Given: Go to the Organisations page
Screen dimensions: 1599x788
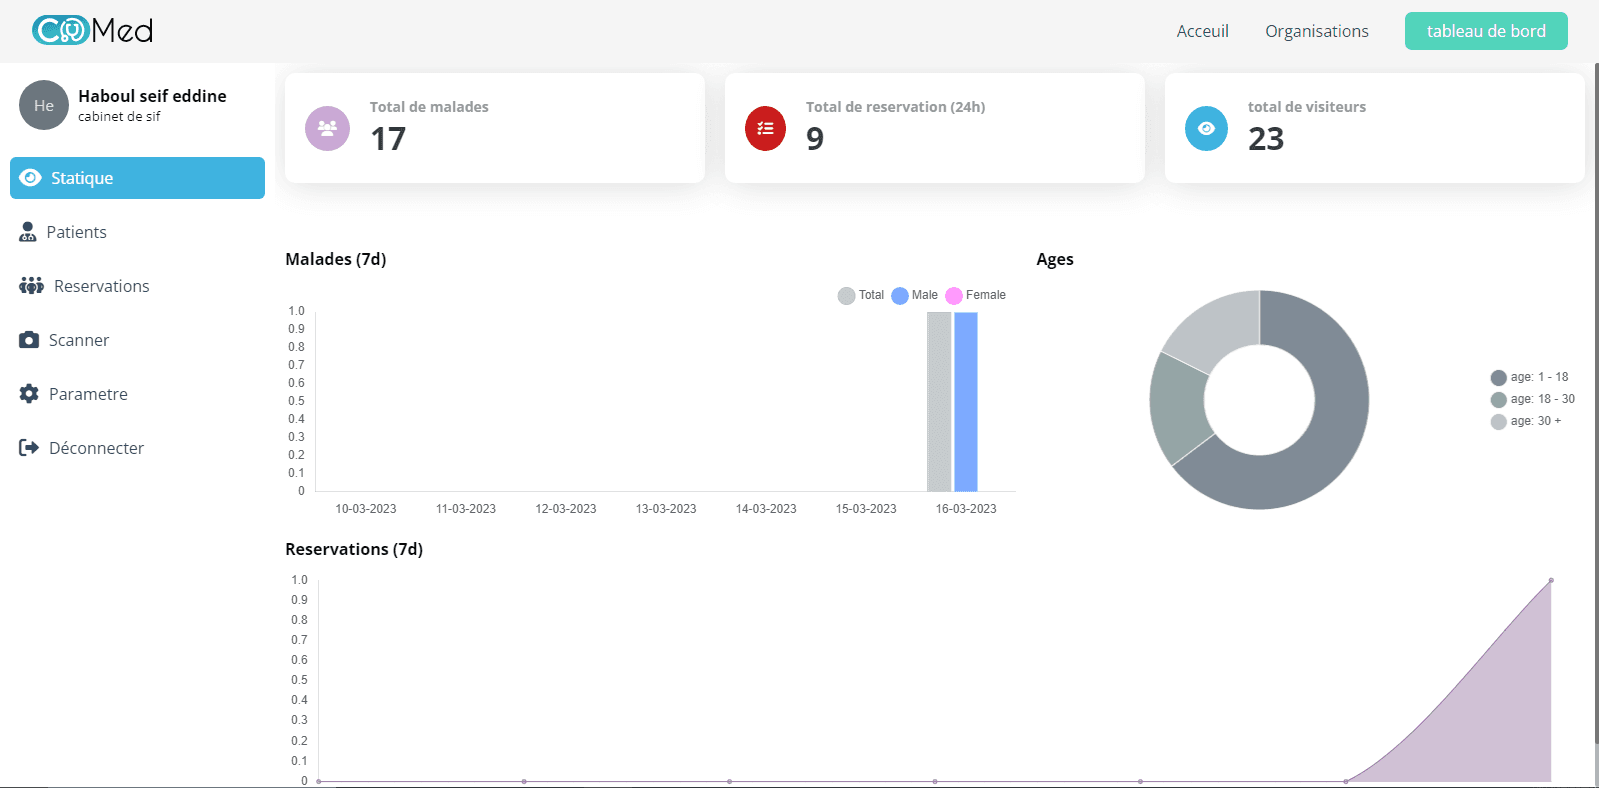Looking at the screenshot, I should [1316, 31].
